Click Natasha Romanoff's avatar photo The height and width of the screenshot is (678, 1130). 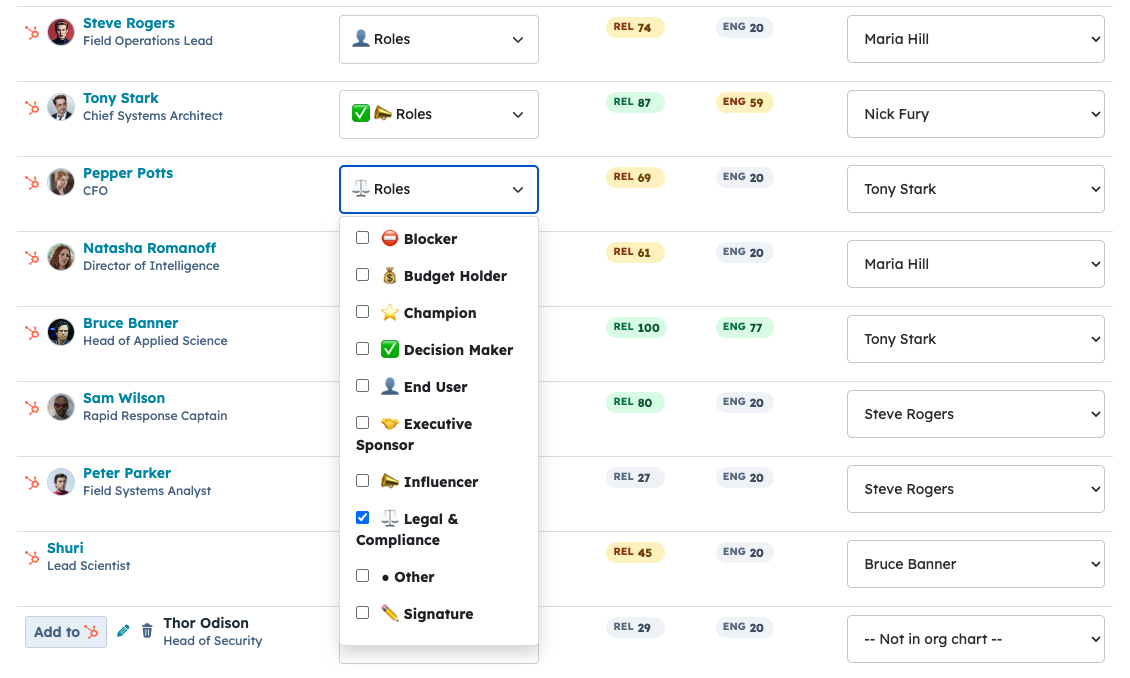point(61,257)
